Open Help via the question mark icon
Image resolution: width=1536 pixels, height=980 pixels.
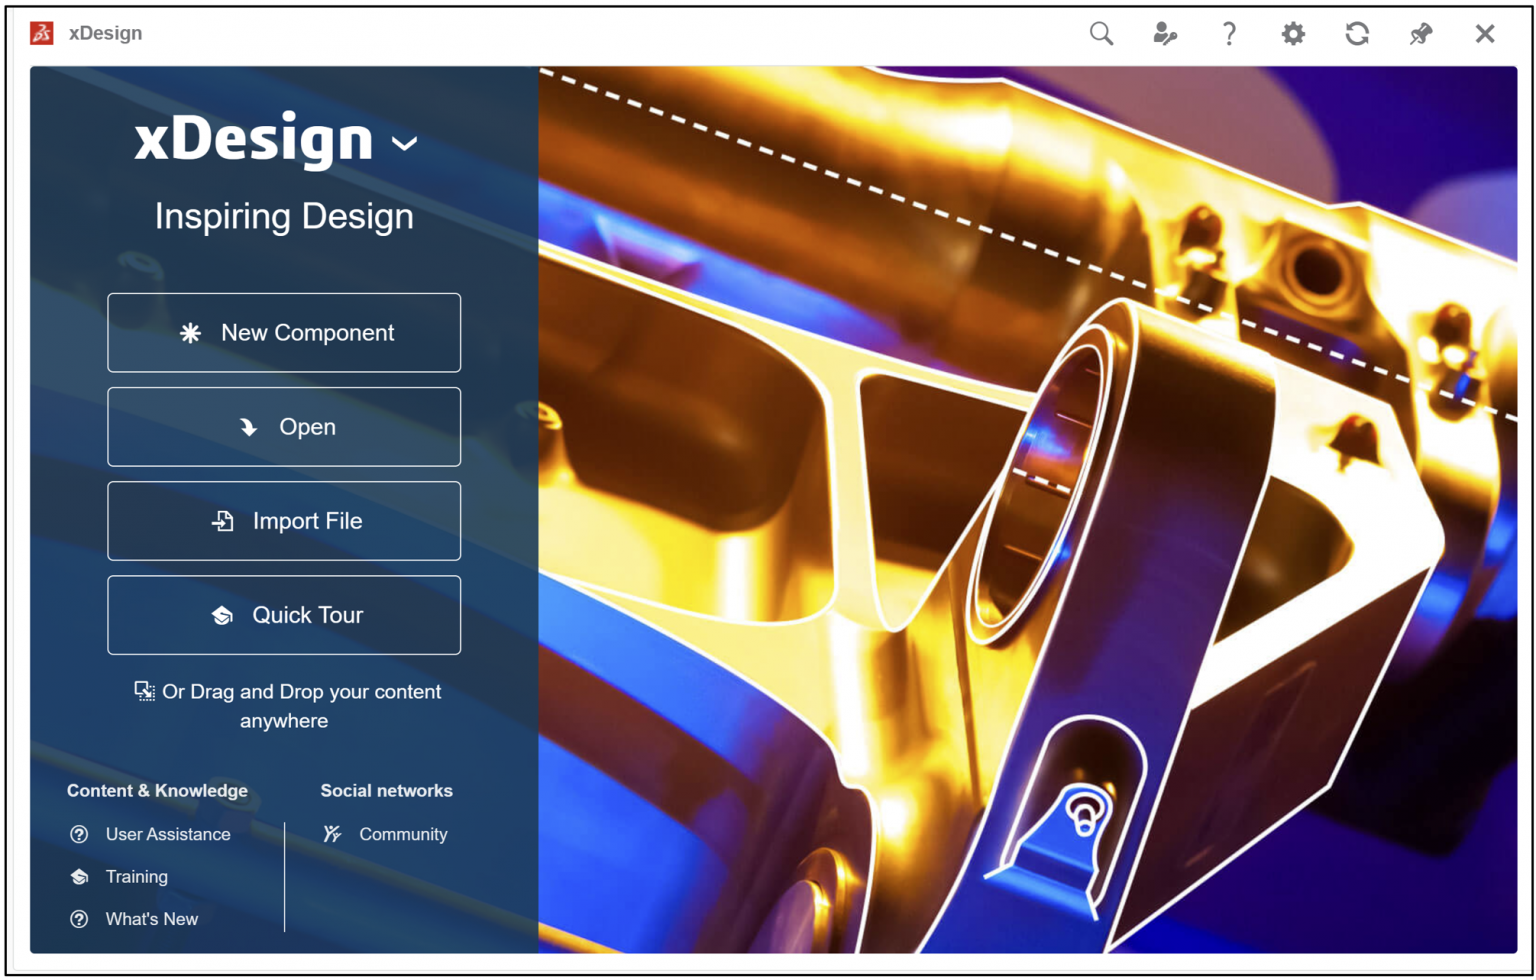click(x=1229, y=33)
